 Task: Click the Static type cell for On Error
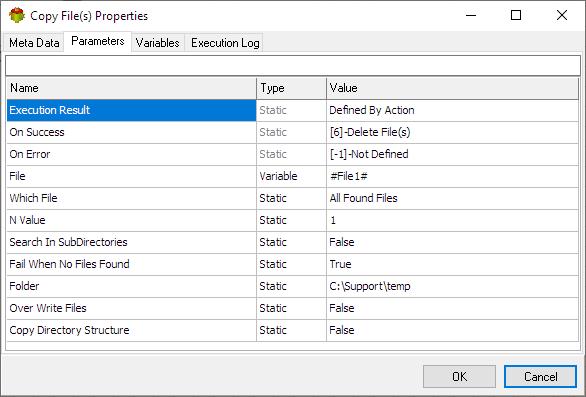click(292, 154)
